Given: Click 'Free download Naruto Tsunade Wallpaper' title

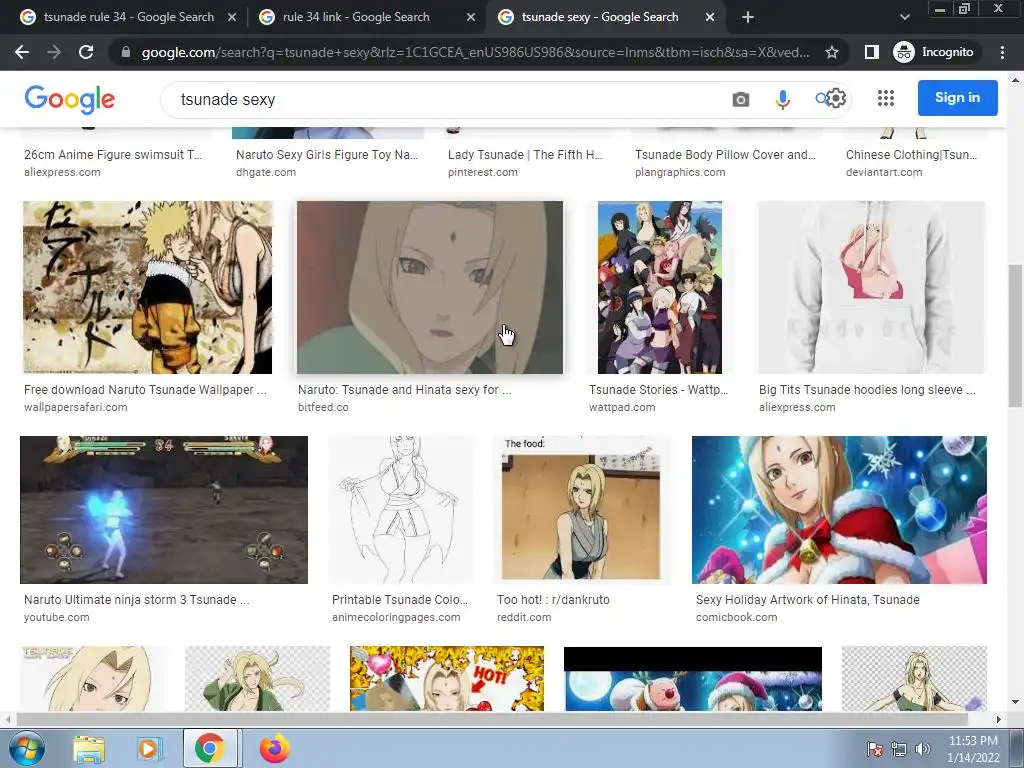Looking at the screenshot, I should pos(145,390).
